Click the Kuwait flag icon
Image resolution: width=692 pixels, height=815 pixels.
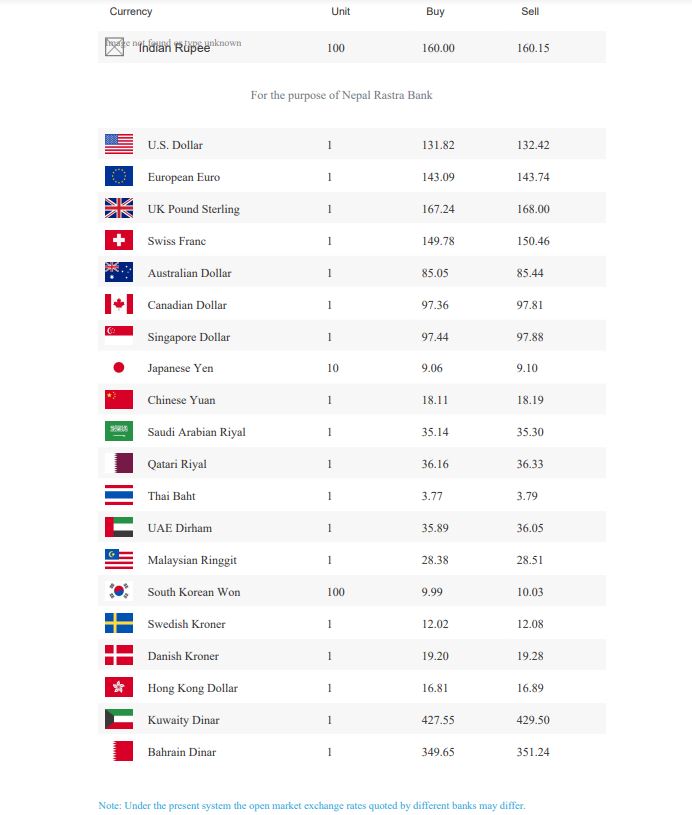119,719
